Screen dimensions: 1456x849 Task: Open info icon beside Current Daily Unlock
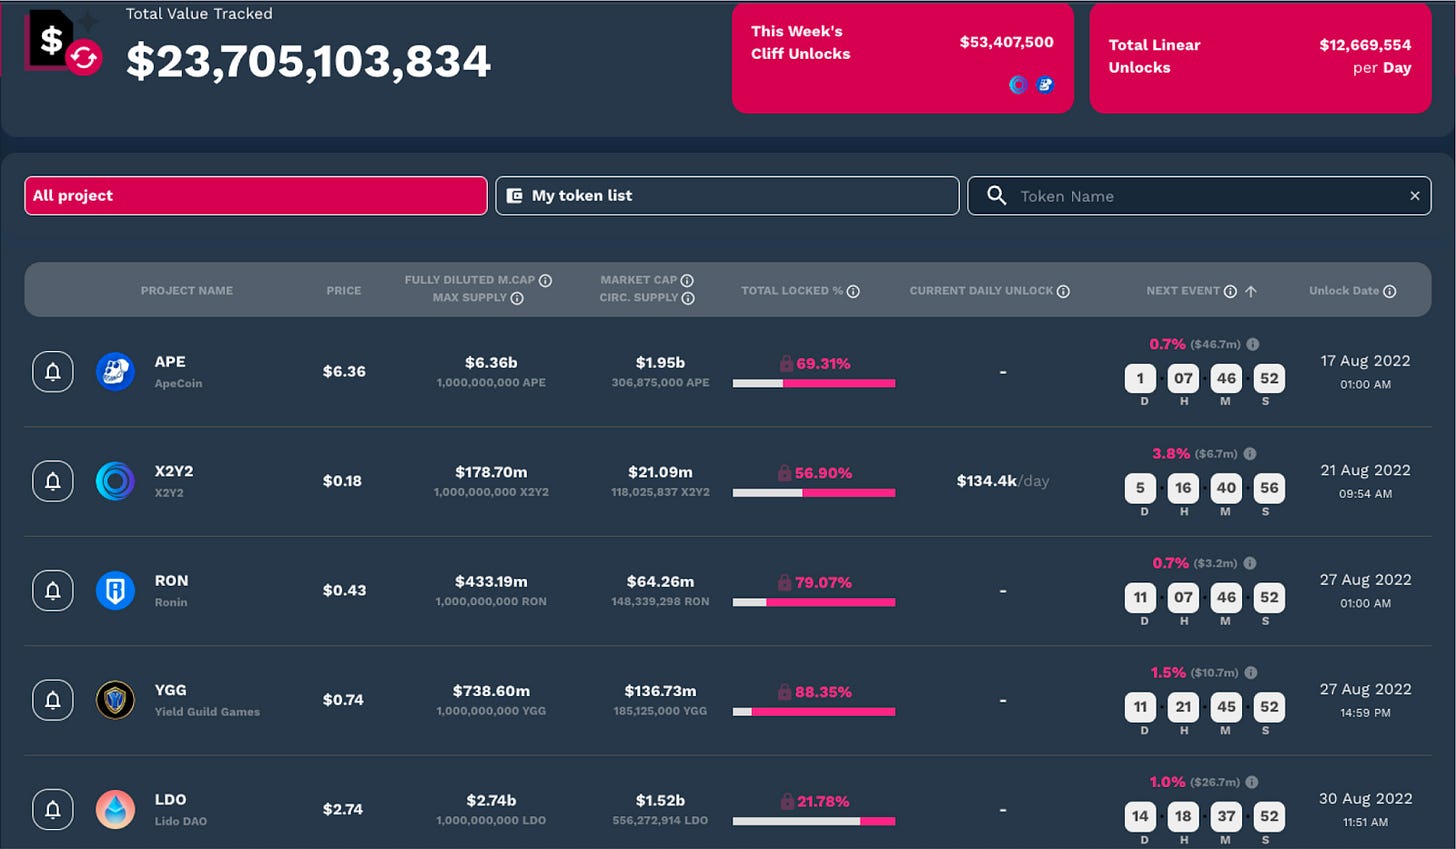click(1063, 291)
